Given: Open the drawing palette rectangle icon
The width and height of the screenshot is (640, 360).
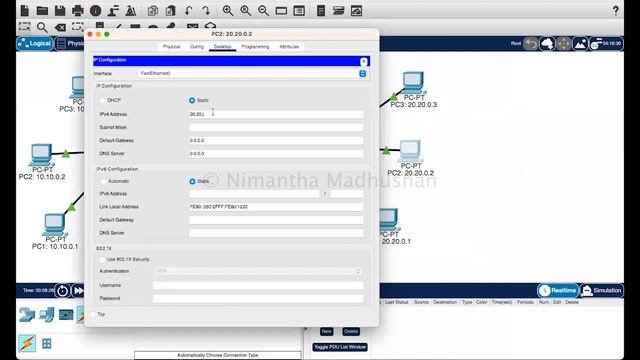Looking at the screenshot, I should [281, 11].
